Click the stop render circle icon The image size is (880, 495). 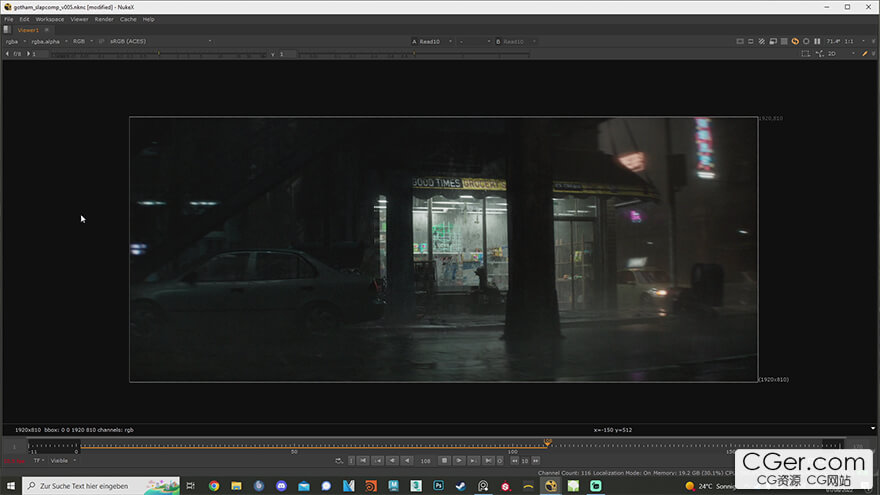tap(806, 41)
